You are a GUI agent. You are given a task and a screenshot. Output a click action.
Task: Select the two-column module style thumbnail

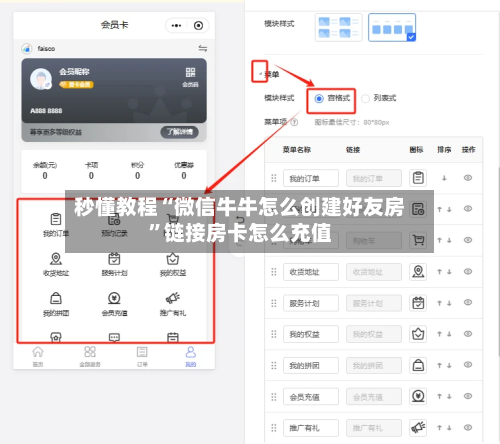point(339,27)
